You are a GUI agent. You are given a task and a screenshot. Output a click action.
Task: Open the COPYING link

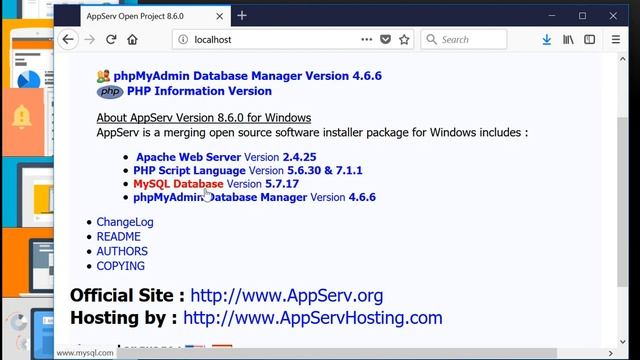point(120,266)
